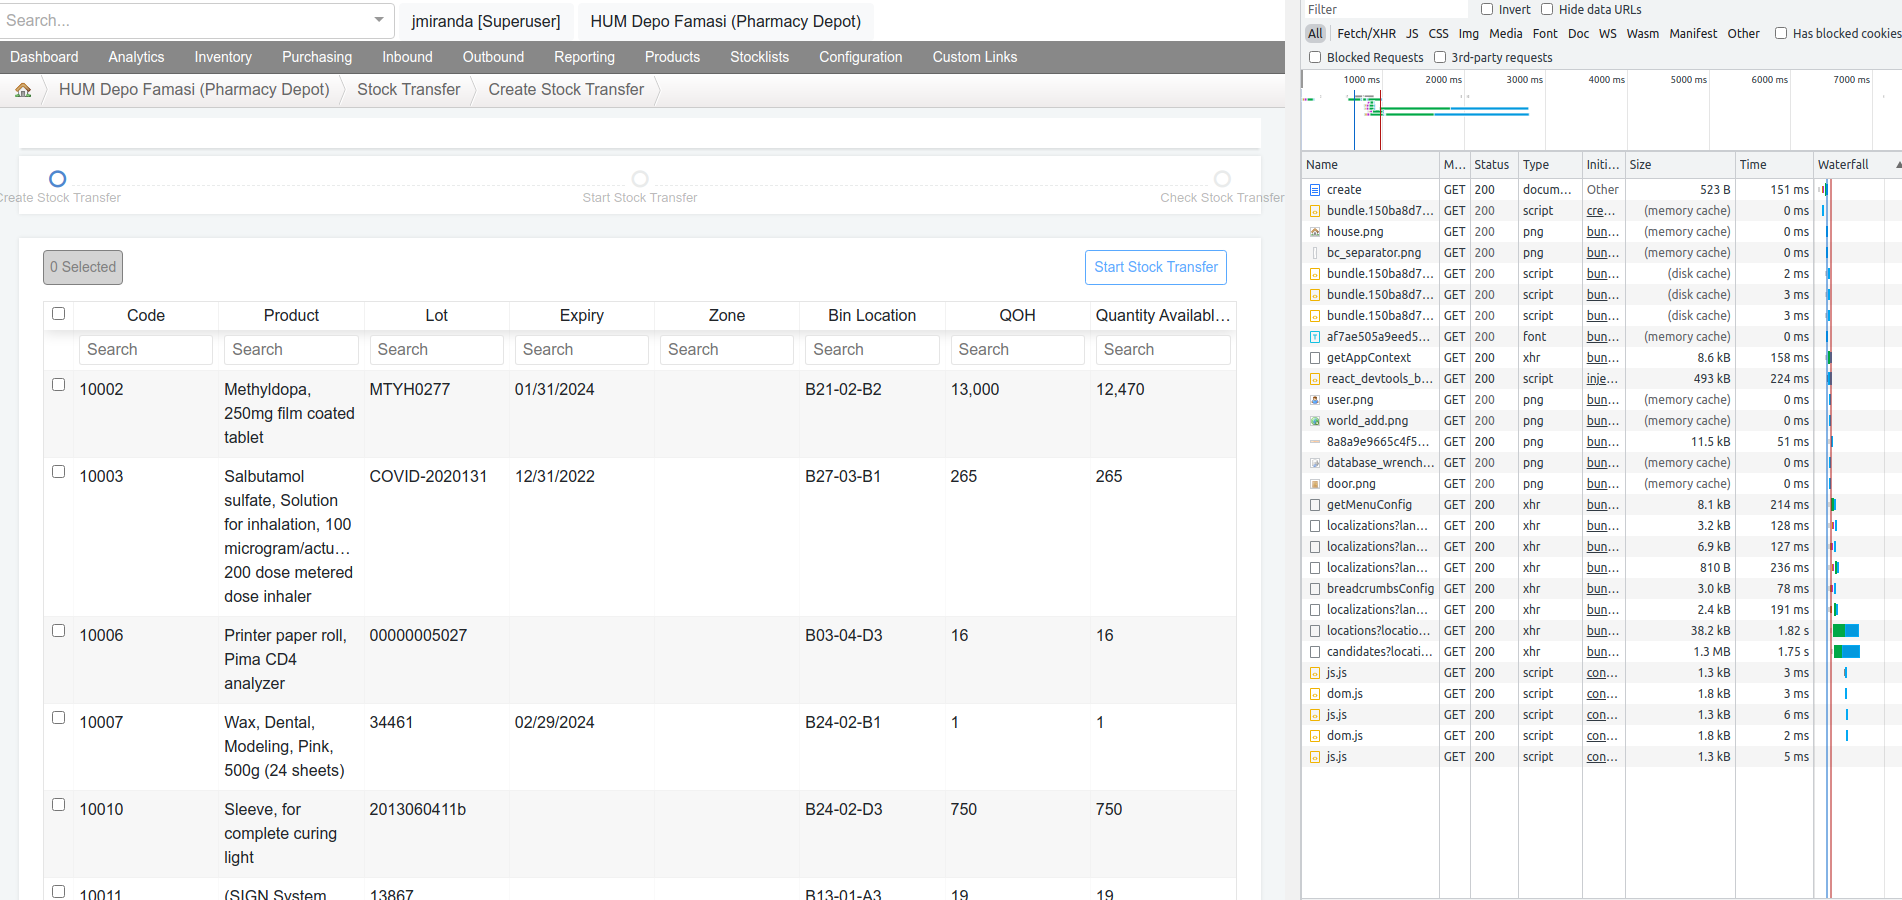Image resolution: width=1902 pixels, height=900 pixels.
Task: Click the network Filter text box
Action: tap(1385, 9)
